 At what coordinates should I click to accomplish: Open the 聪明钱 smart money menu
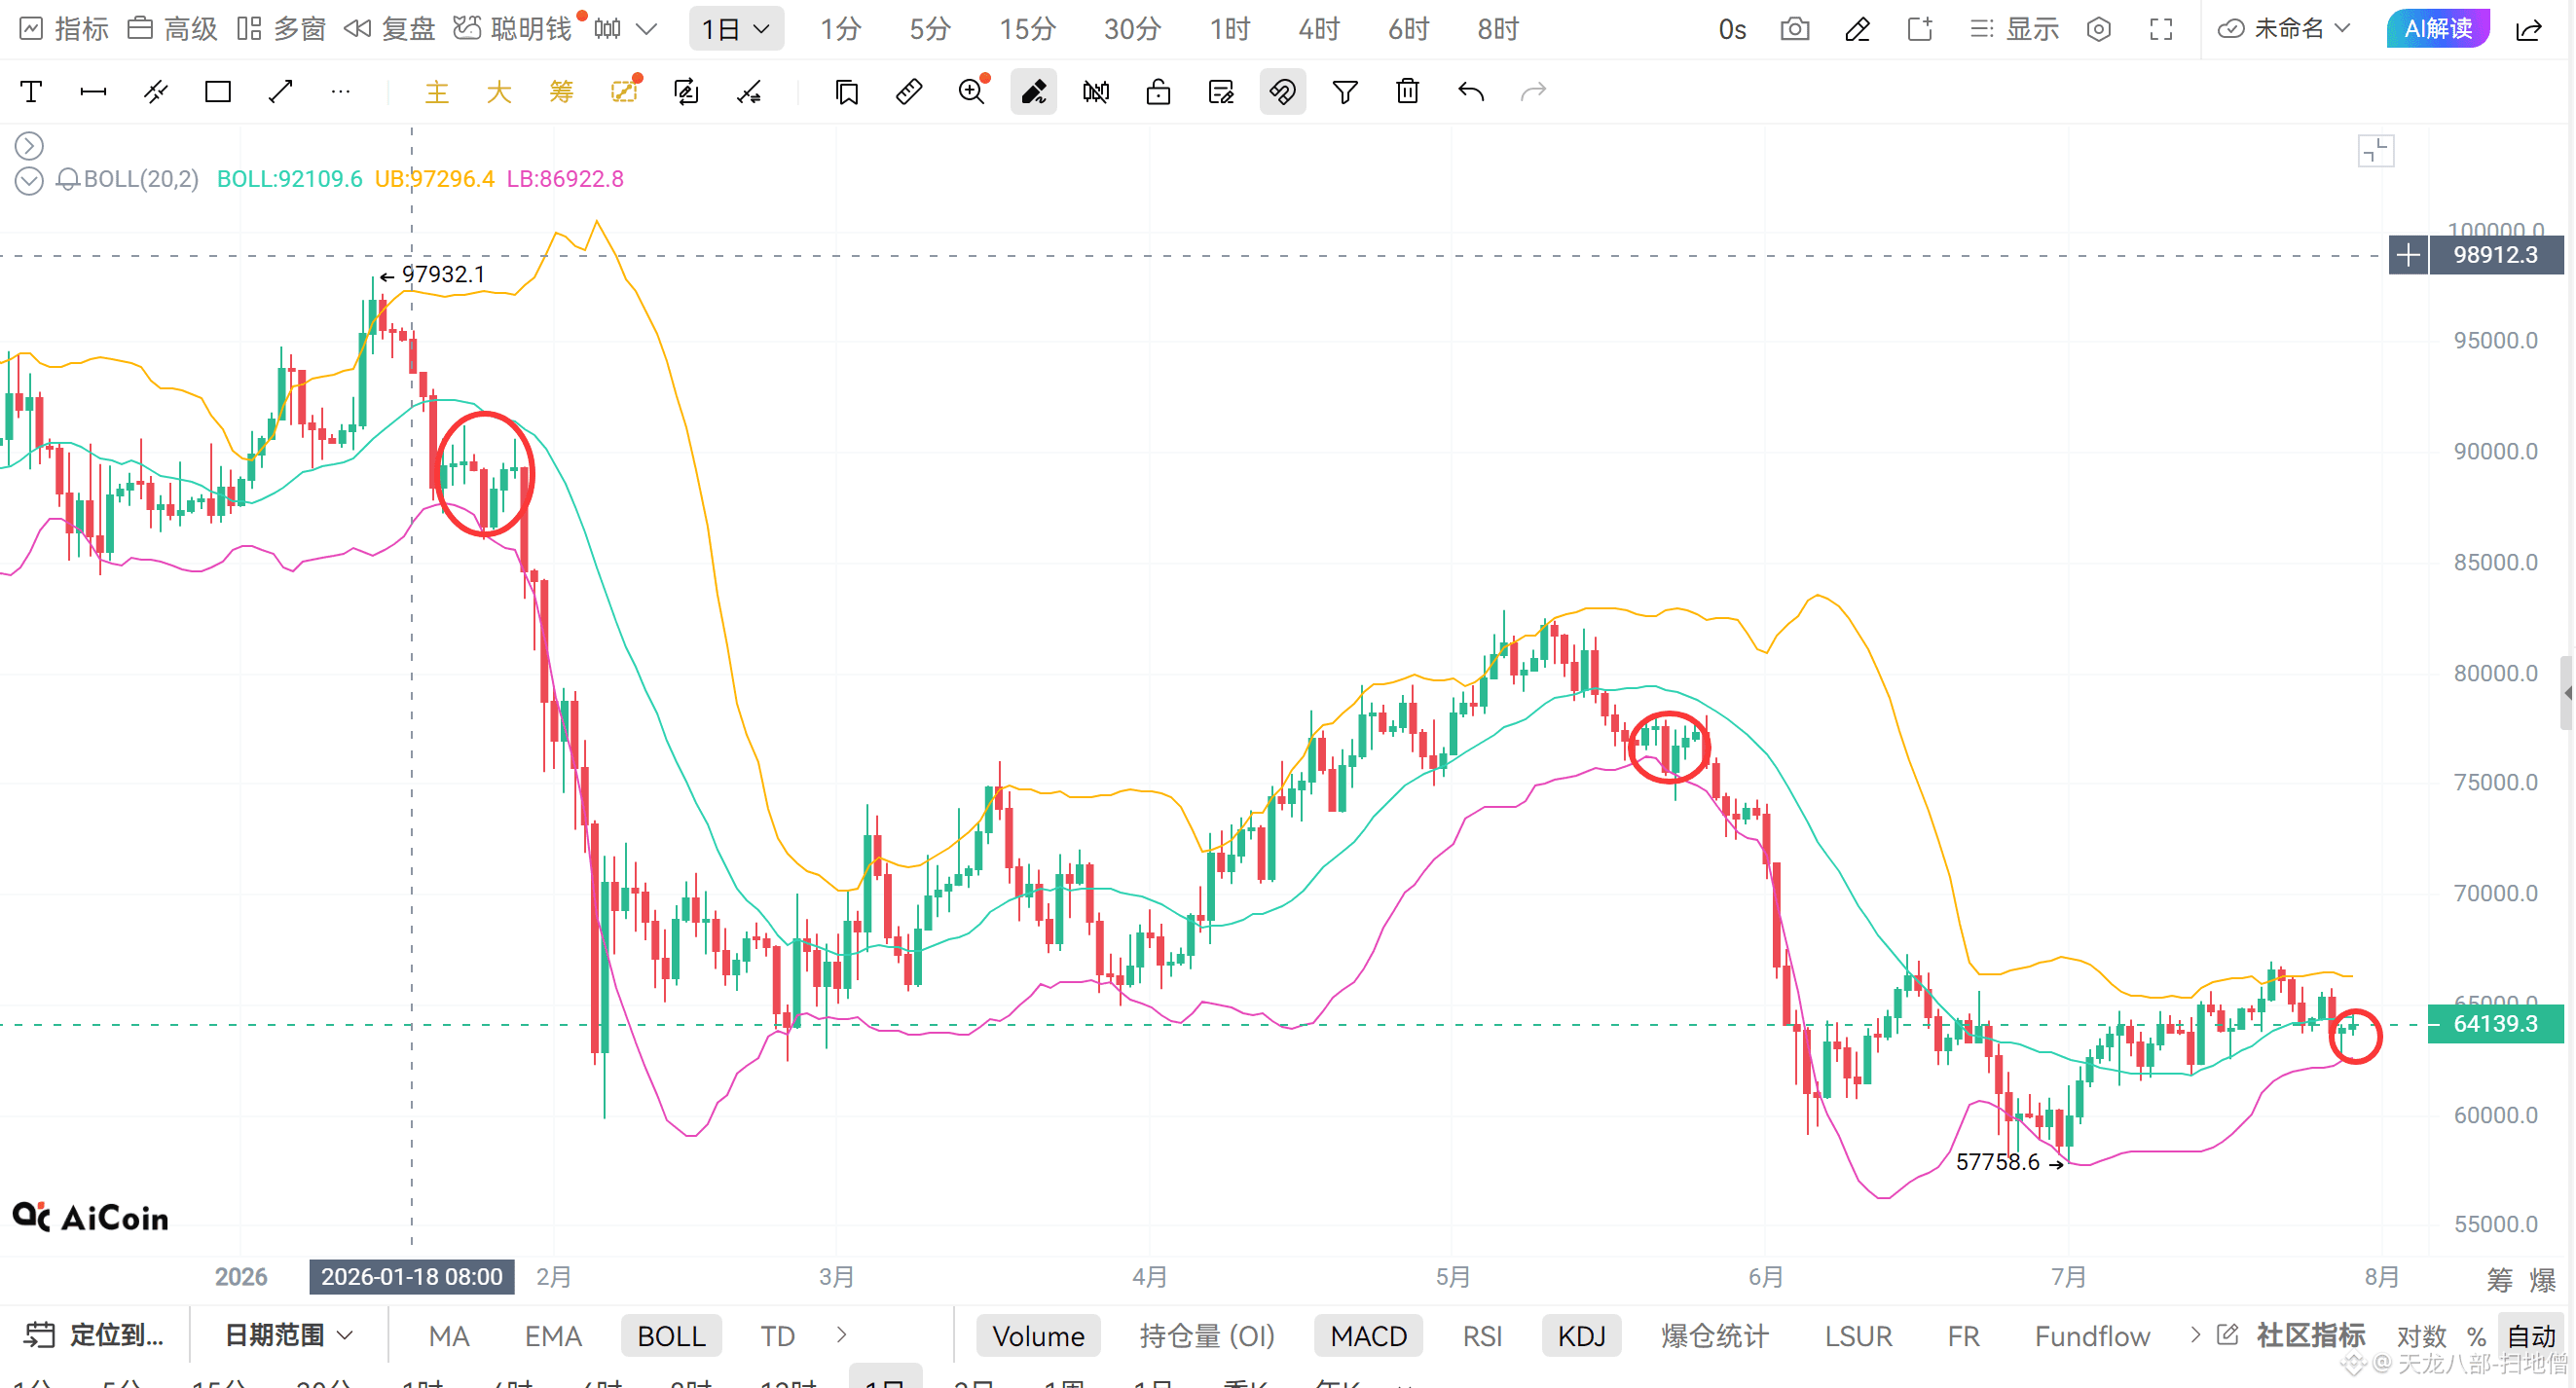tap(513, 29)
